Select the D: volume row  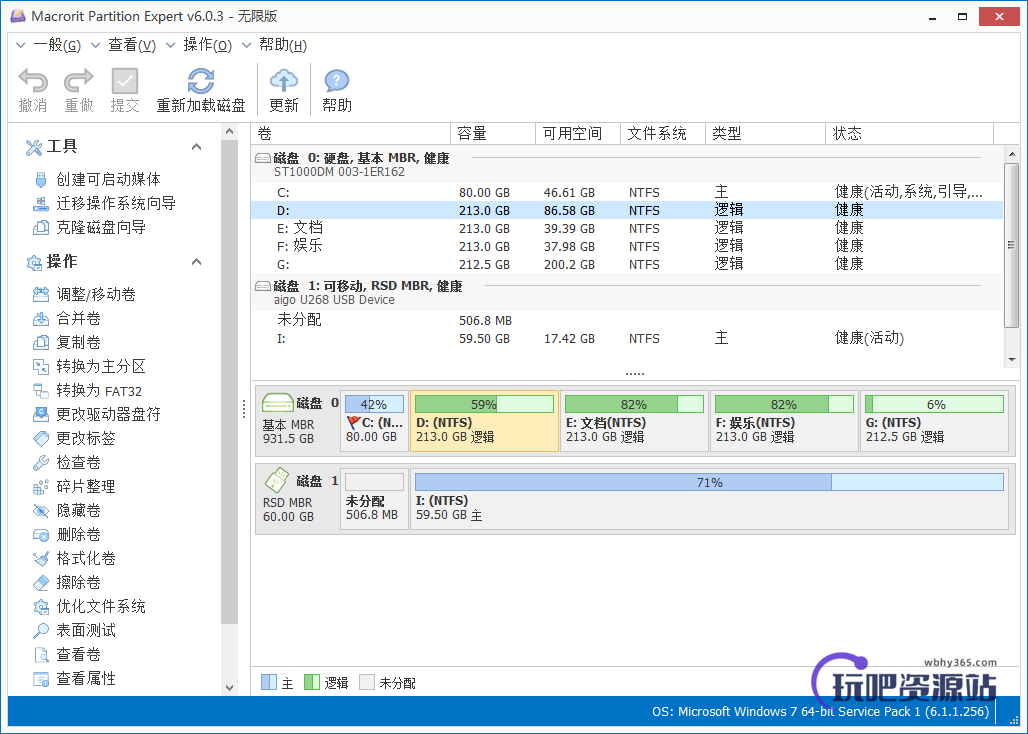[627, 210]
